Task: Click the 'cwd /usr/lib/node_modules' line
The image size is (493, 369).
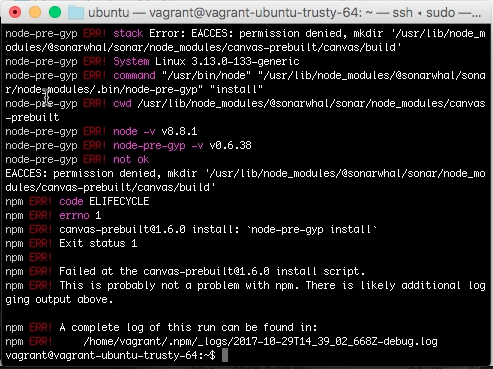Action: [245, 103]
